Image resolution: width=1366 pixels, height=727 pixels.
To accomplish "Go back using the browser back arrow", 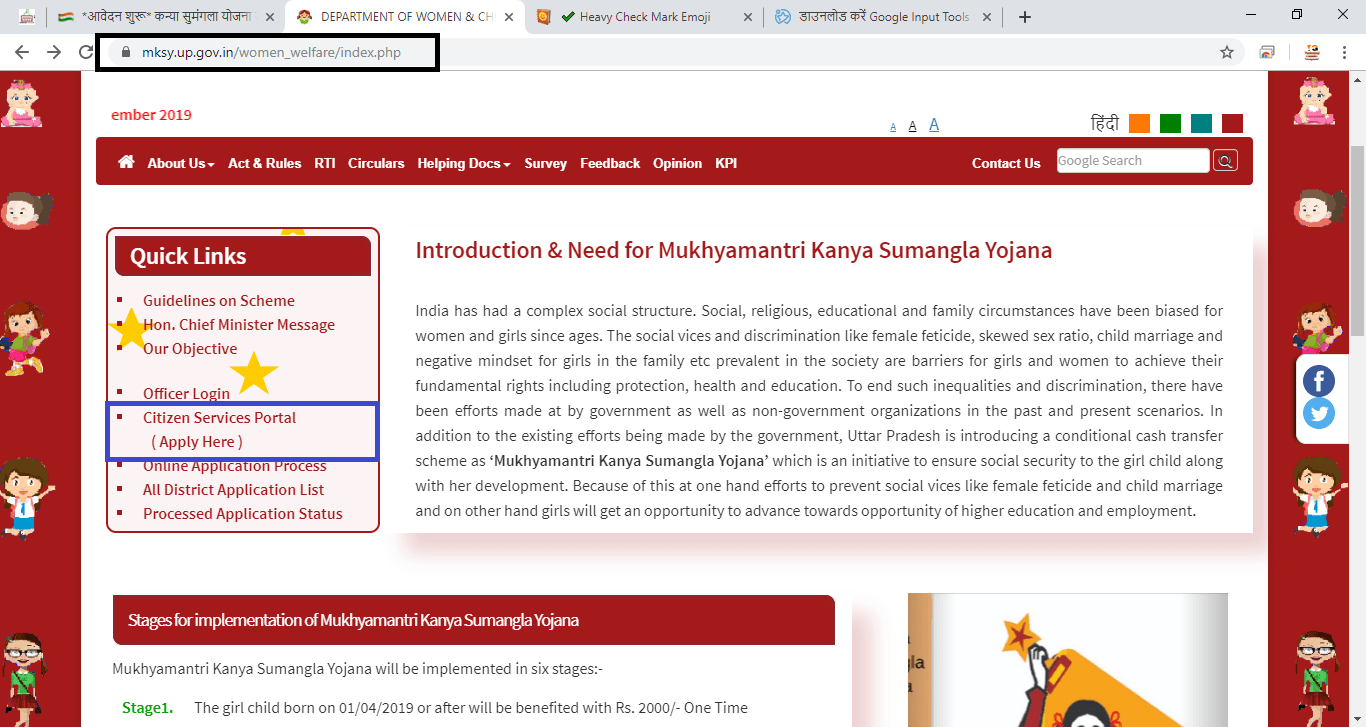I will tap(22, 52).
